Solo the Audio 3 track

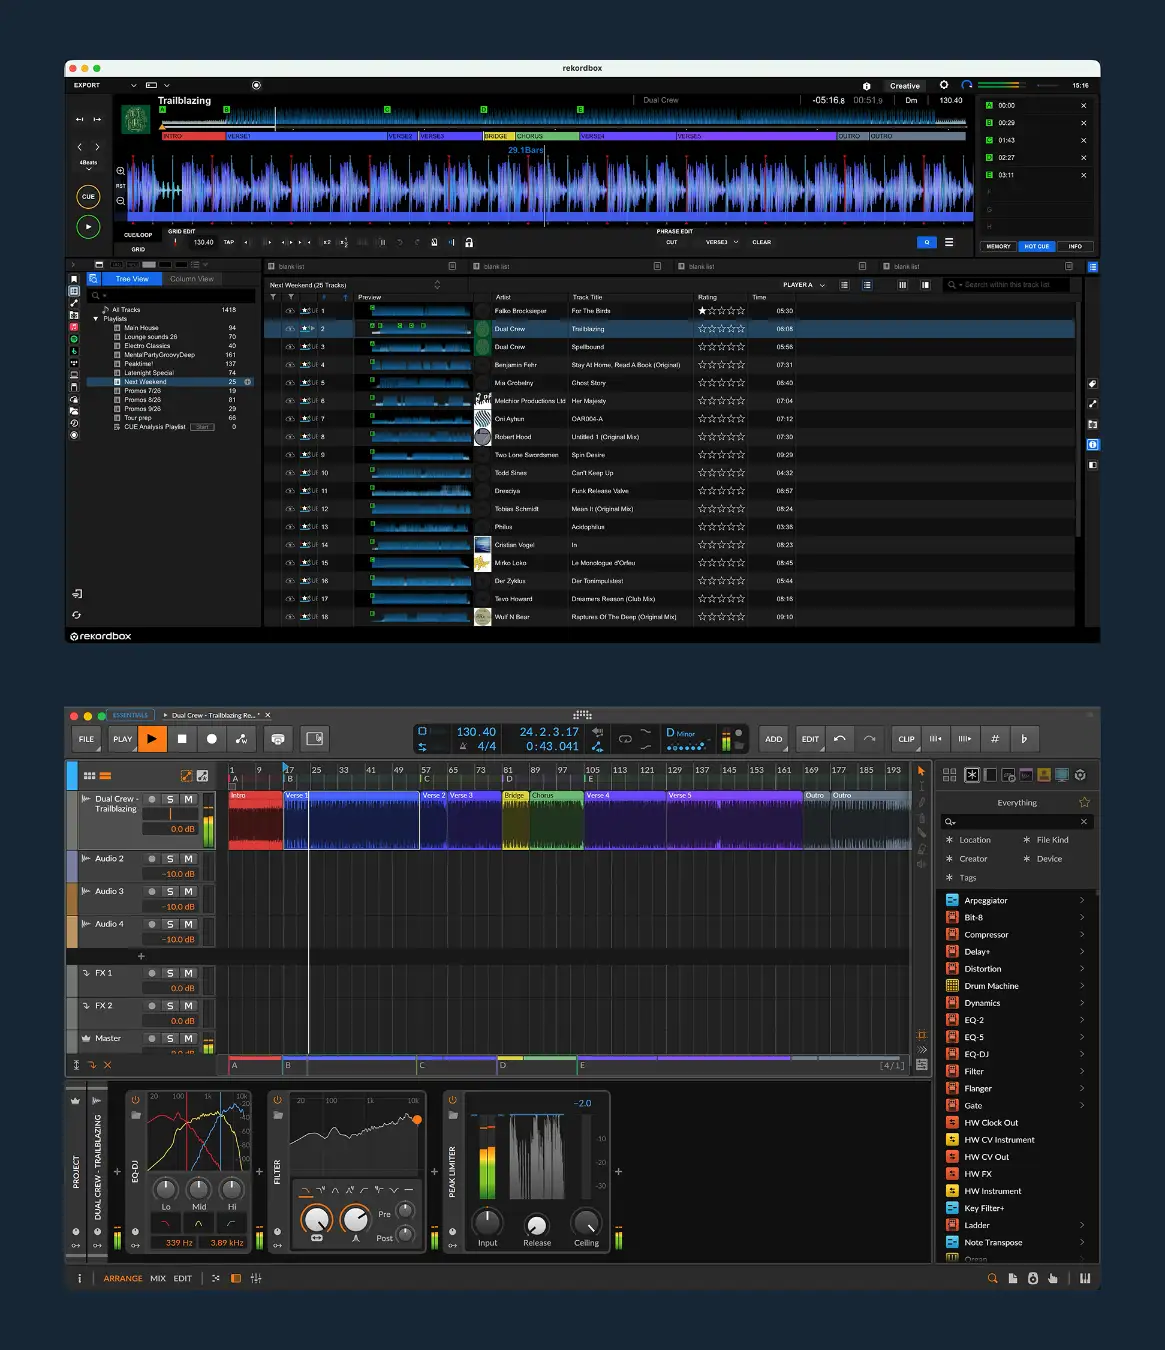pyautogui.click(x=170, y=891)
